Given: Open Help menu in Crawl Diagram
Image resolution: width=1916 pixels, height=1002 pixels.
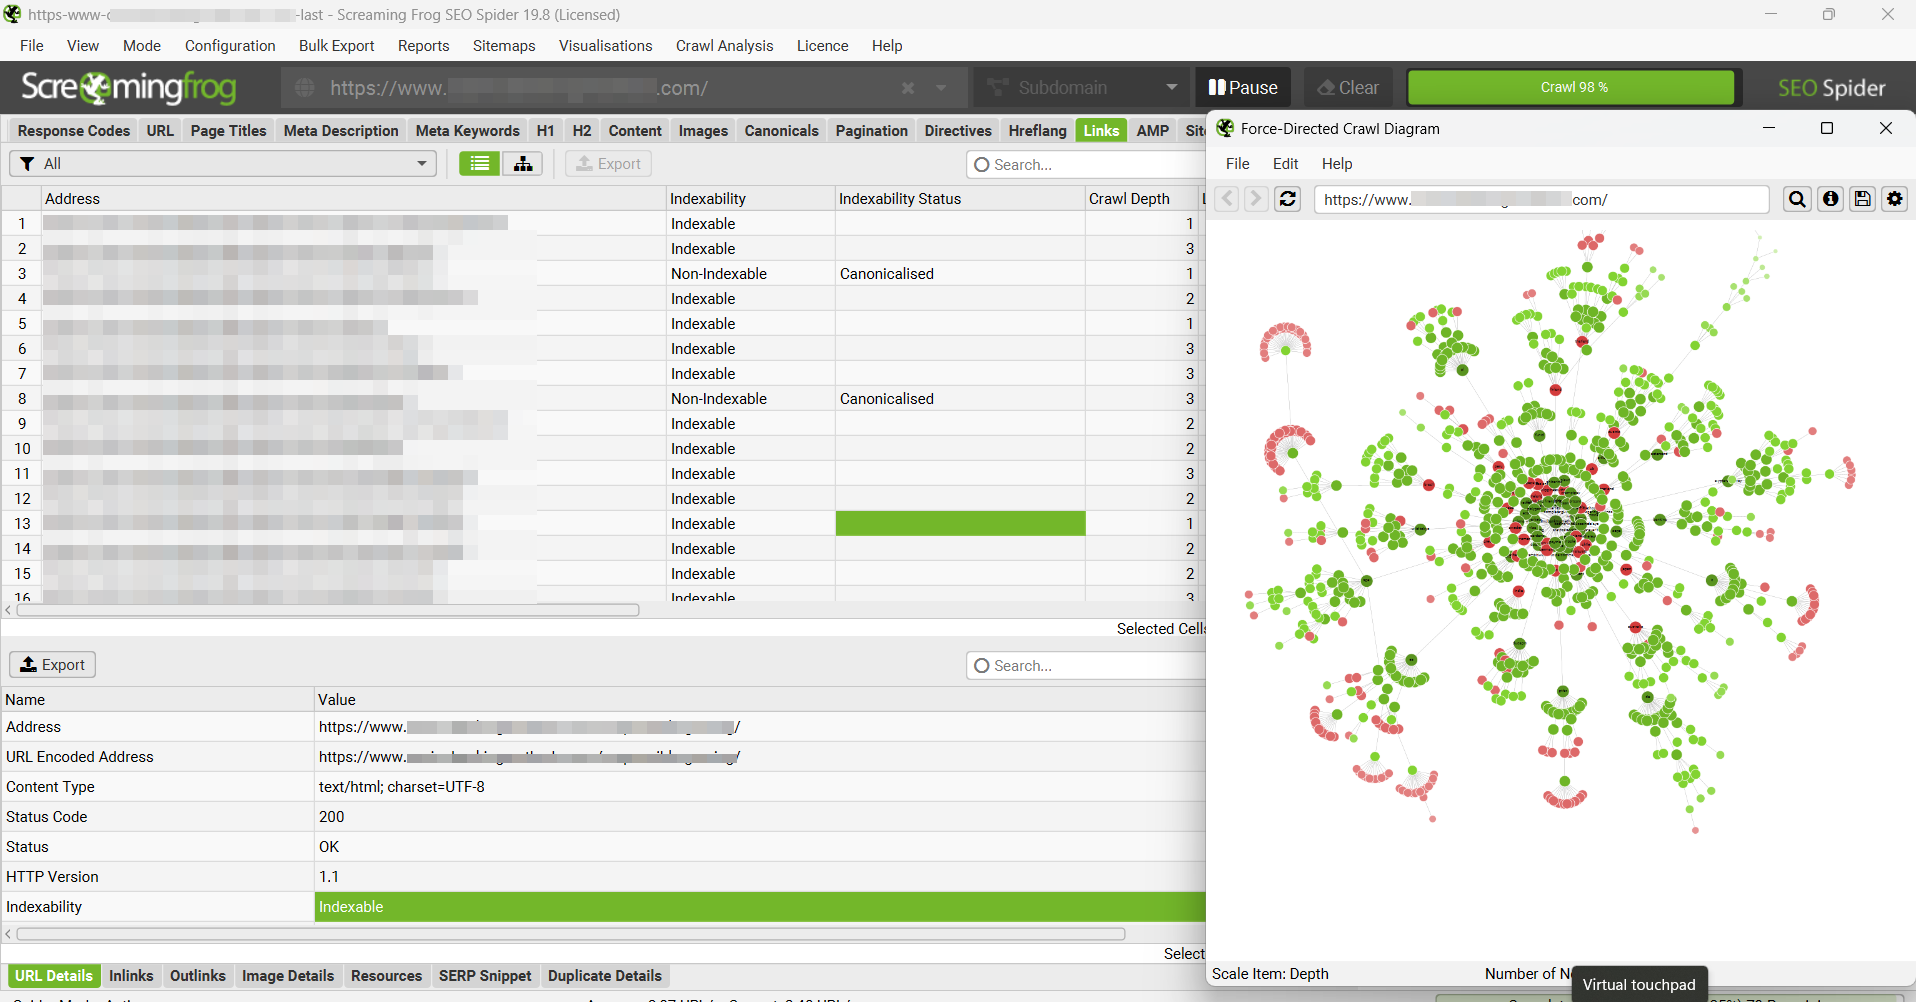Looking at the screenshot, I should (x=1337, y=164).
